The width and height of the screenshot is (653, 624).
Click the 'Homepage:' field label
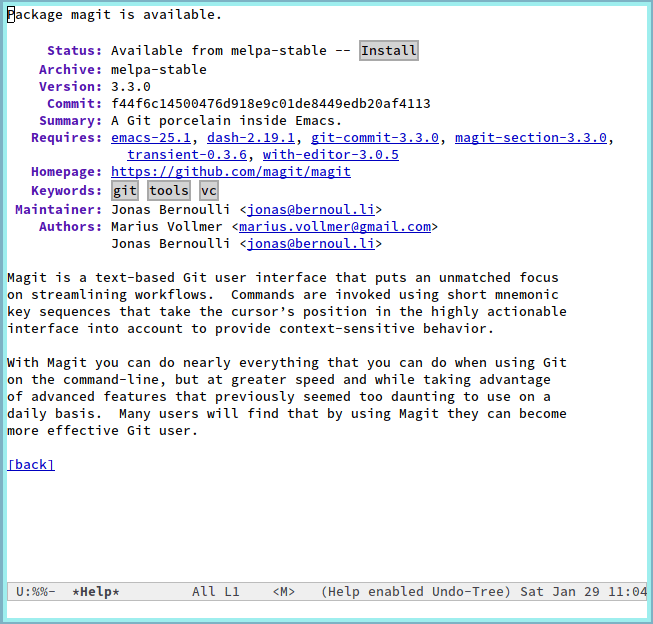point(67,172)
